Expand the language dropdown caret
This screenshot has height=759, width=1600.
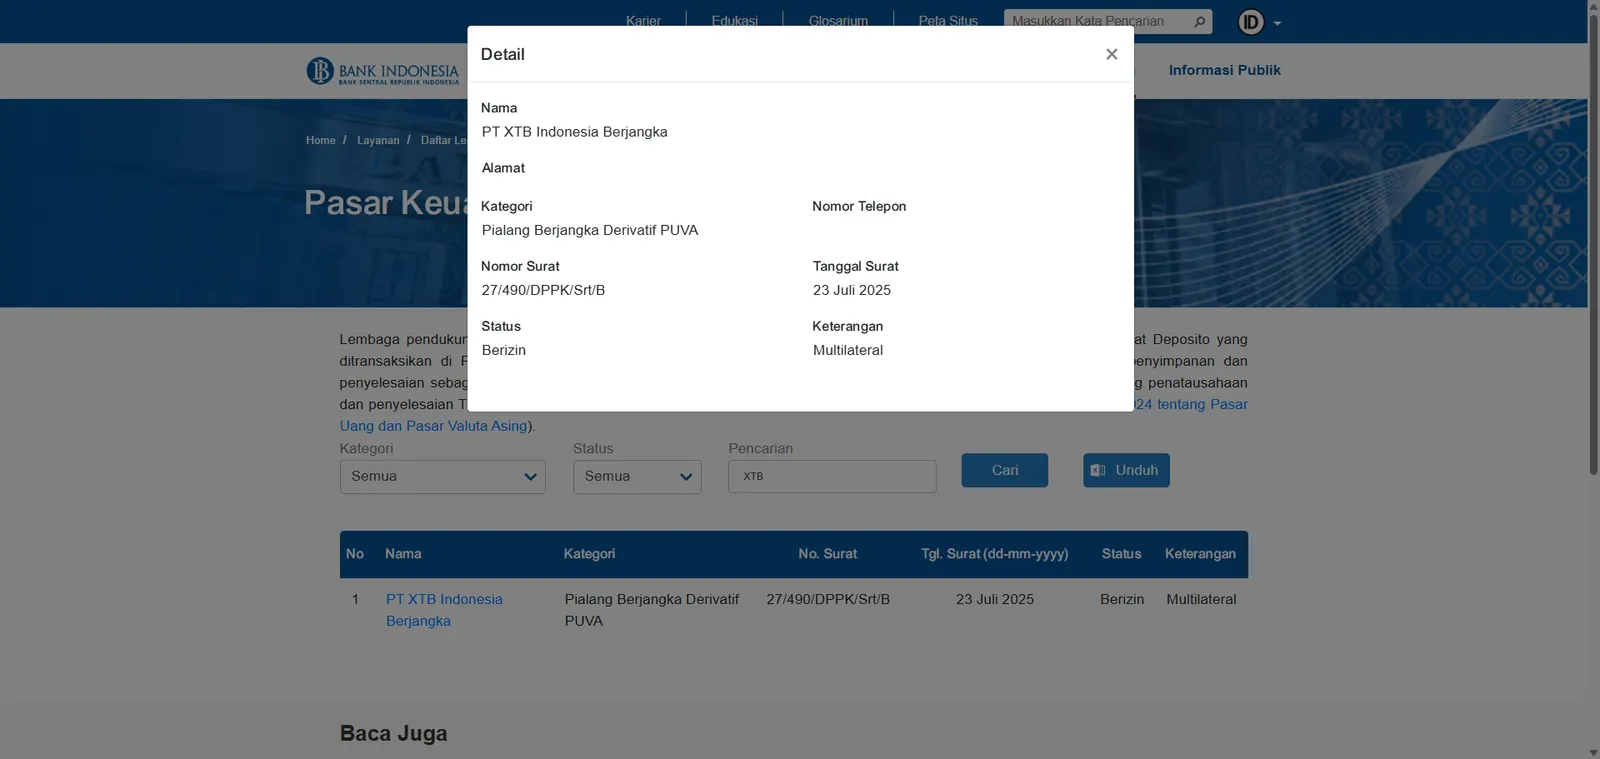(1277, 23)
